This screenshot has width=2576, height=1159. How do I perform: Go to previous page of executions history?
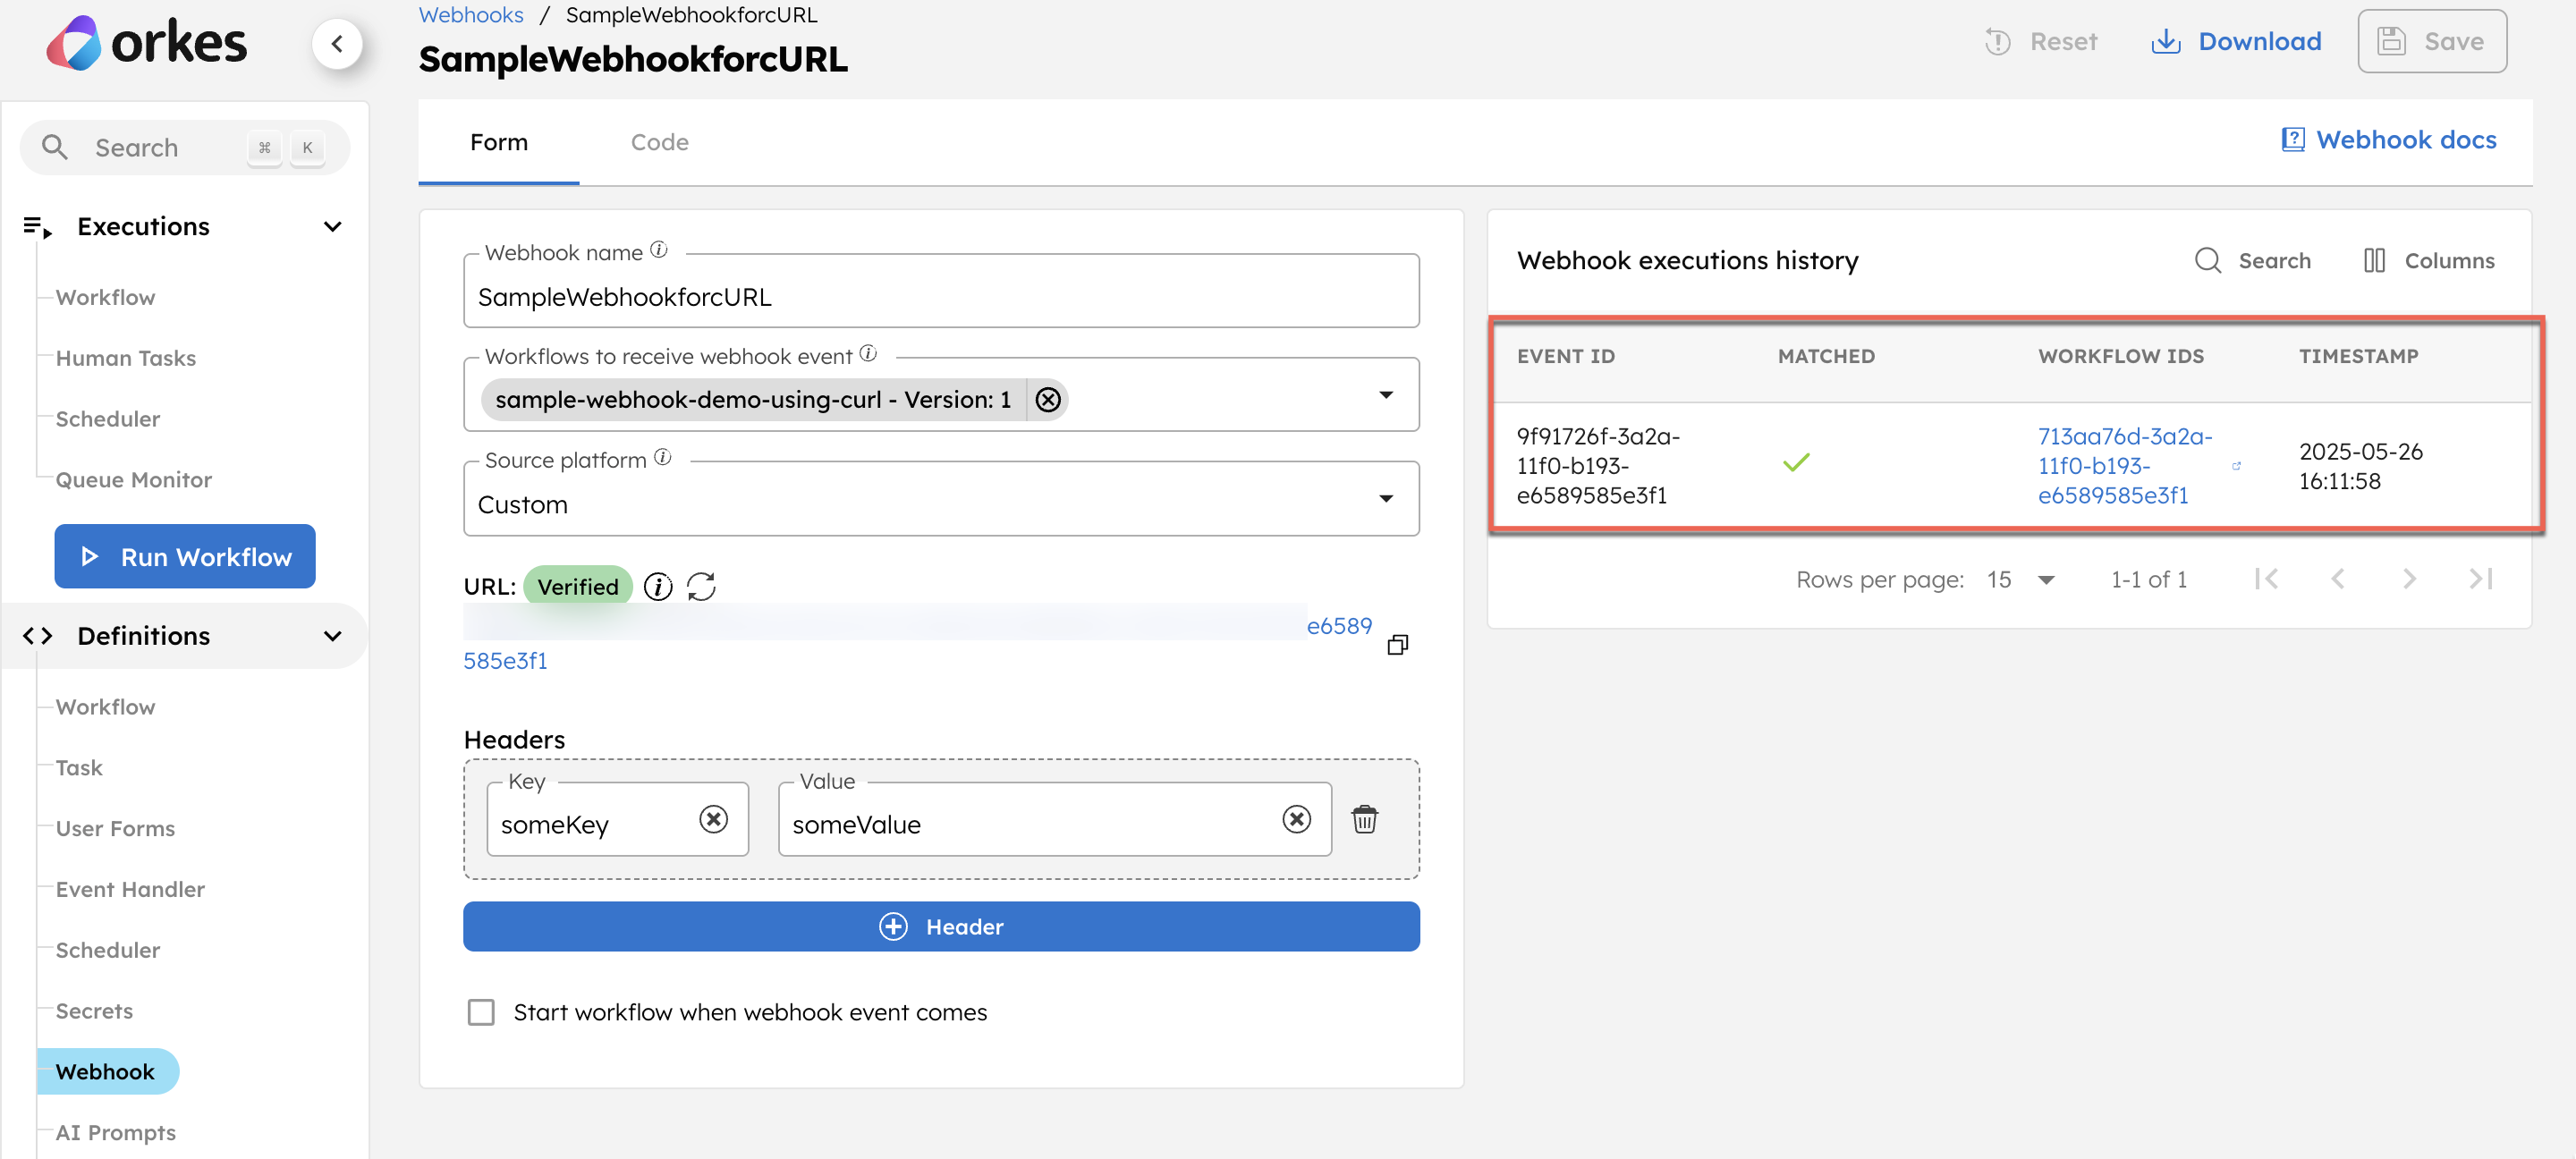(x=2337, y=579)
